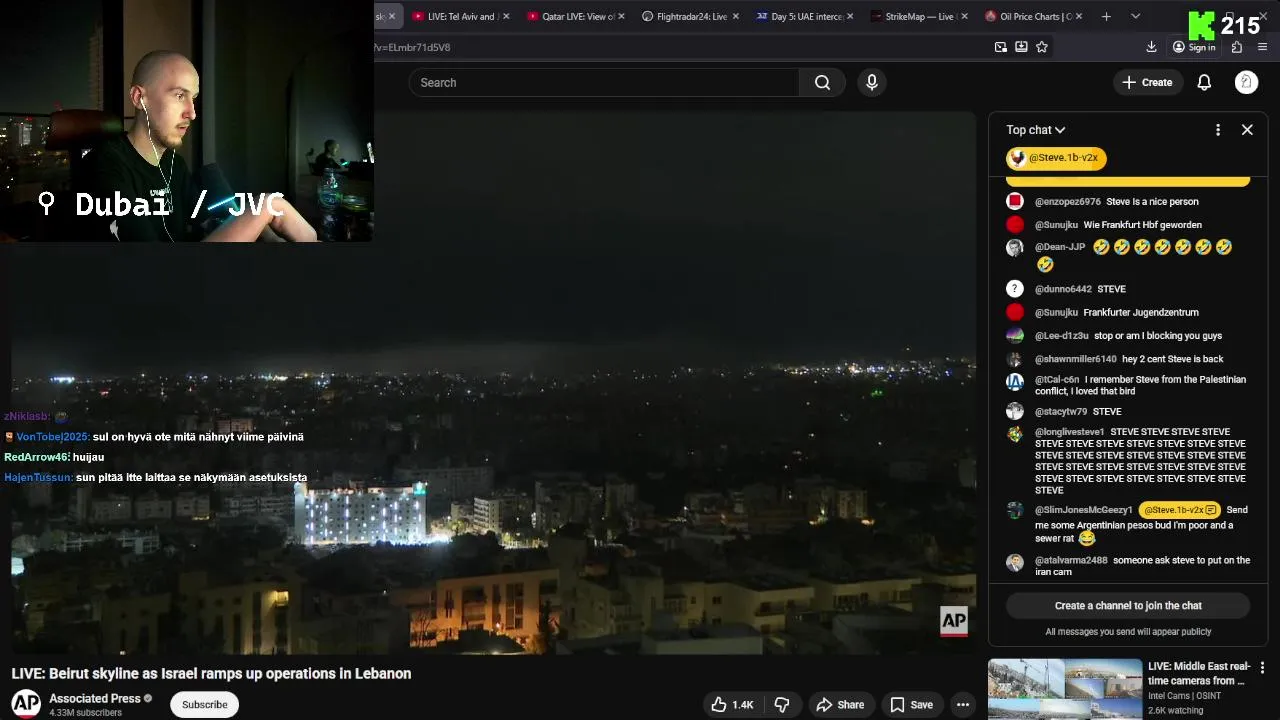This screenshot has height=720, width=1280.
Task: Save the video to a playlist
Action: point(912,705)
